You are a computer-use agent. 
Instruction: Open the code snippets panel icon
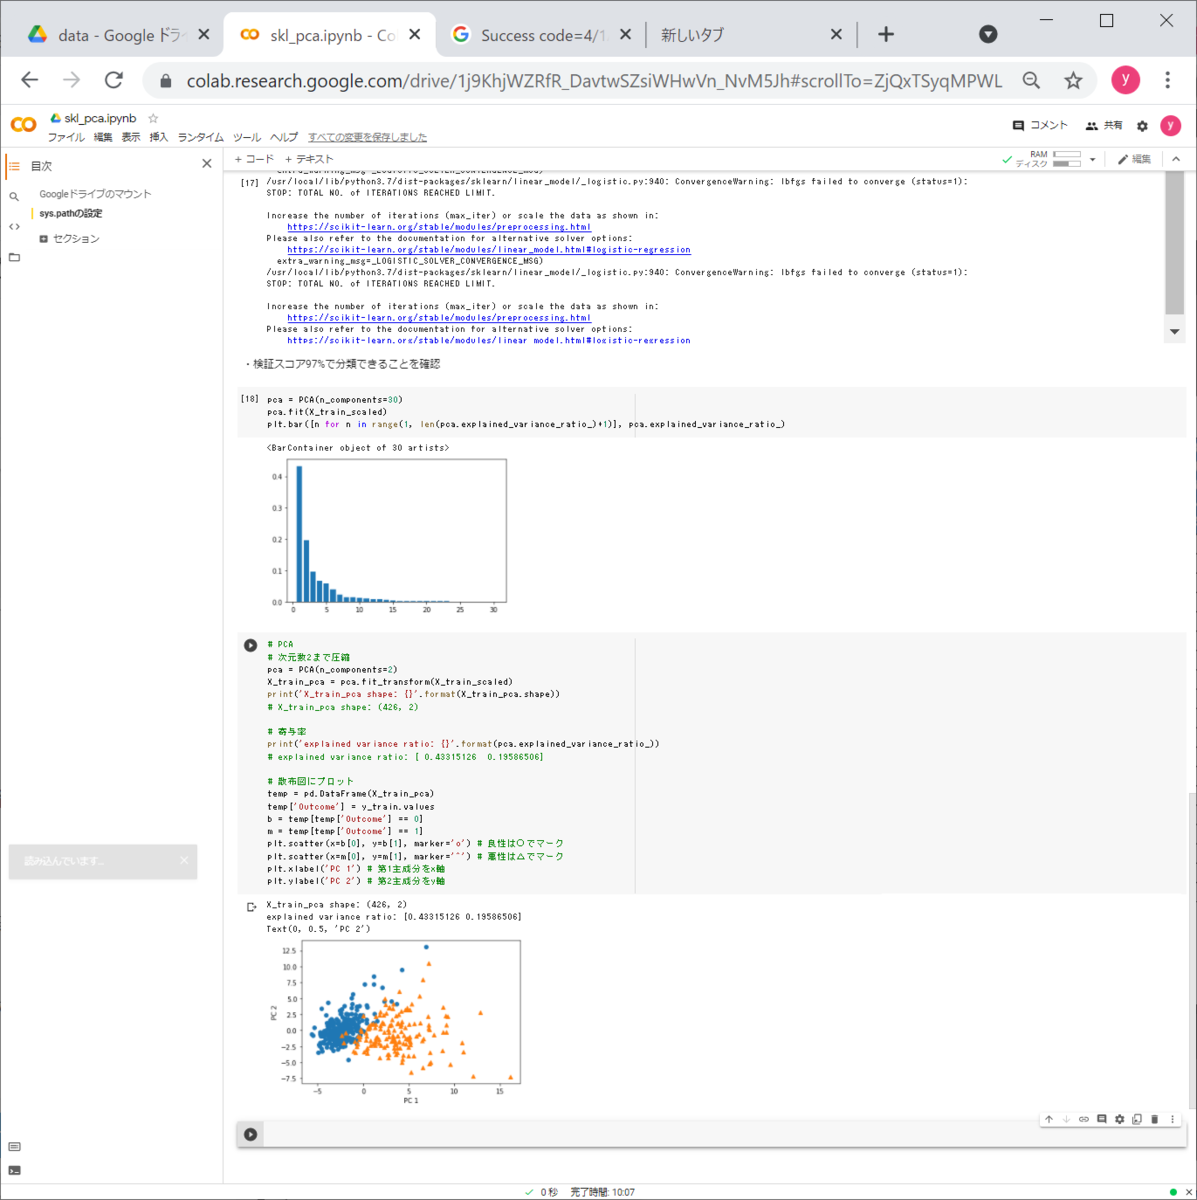coord(14,227)
